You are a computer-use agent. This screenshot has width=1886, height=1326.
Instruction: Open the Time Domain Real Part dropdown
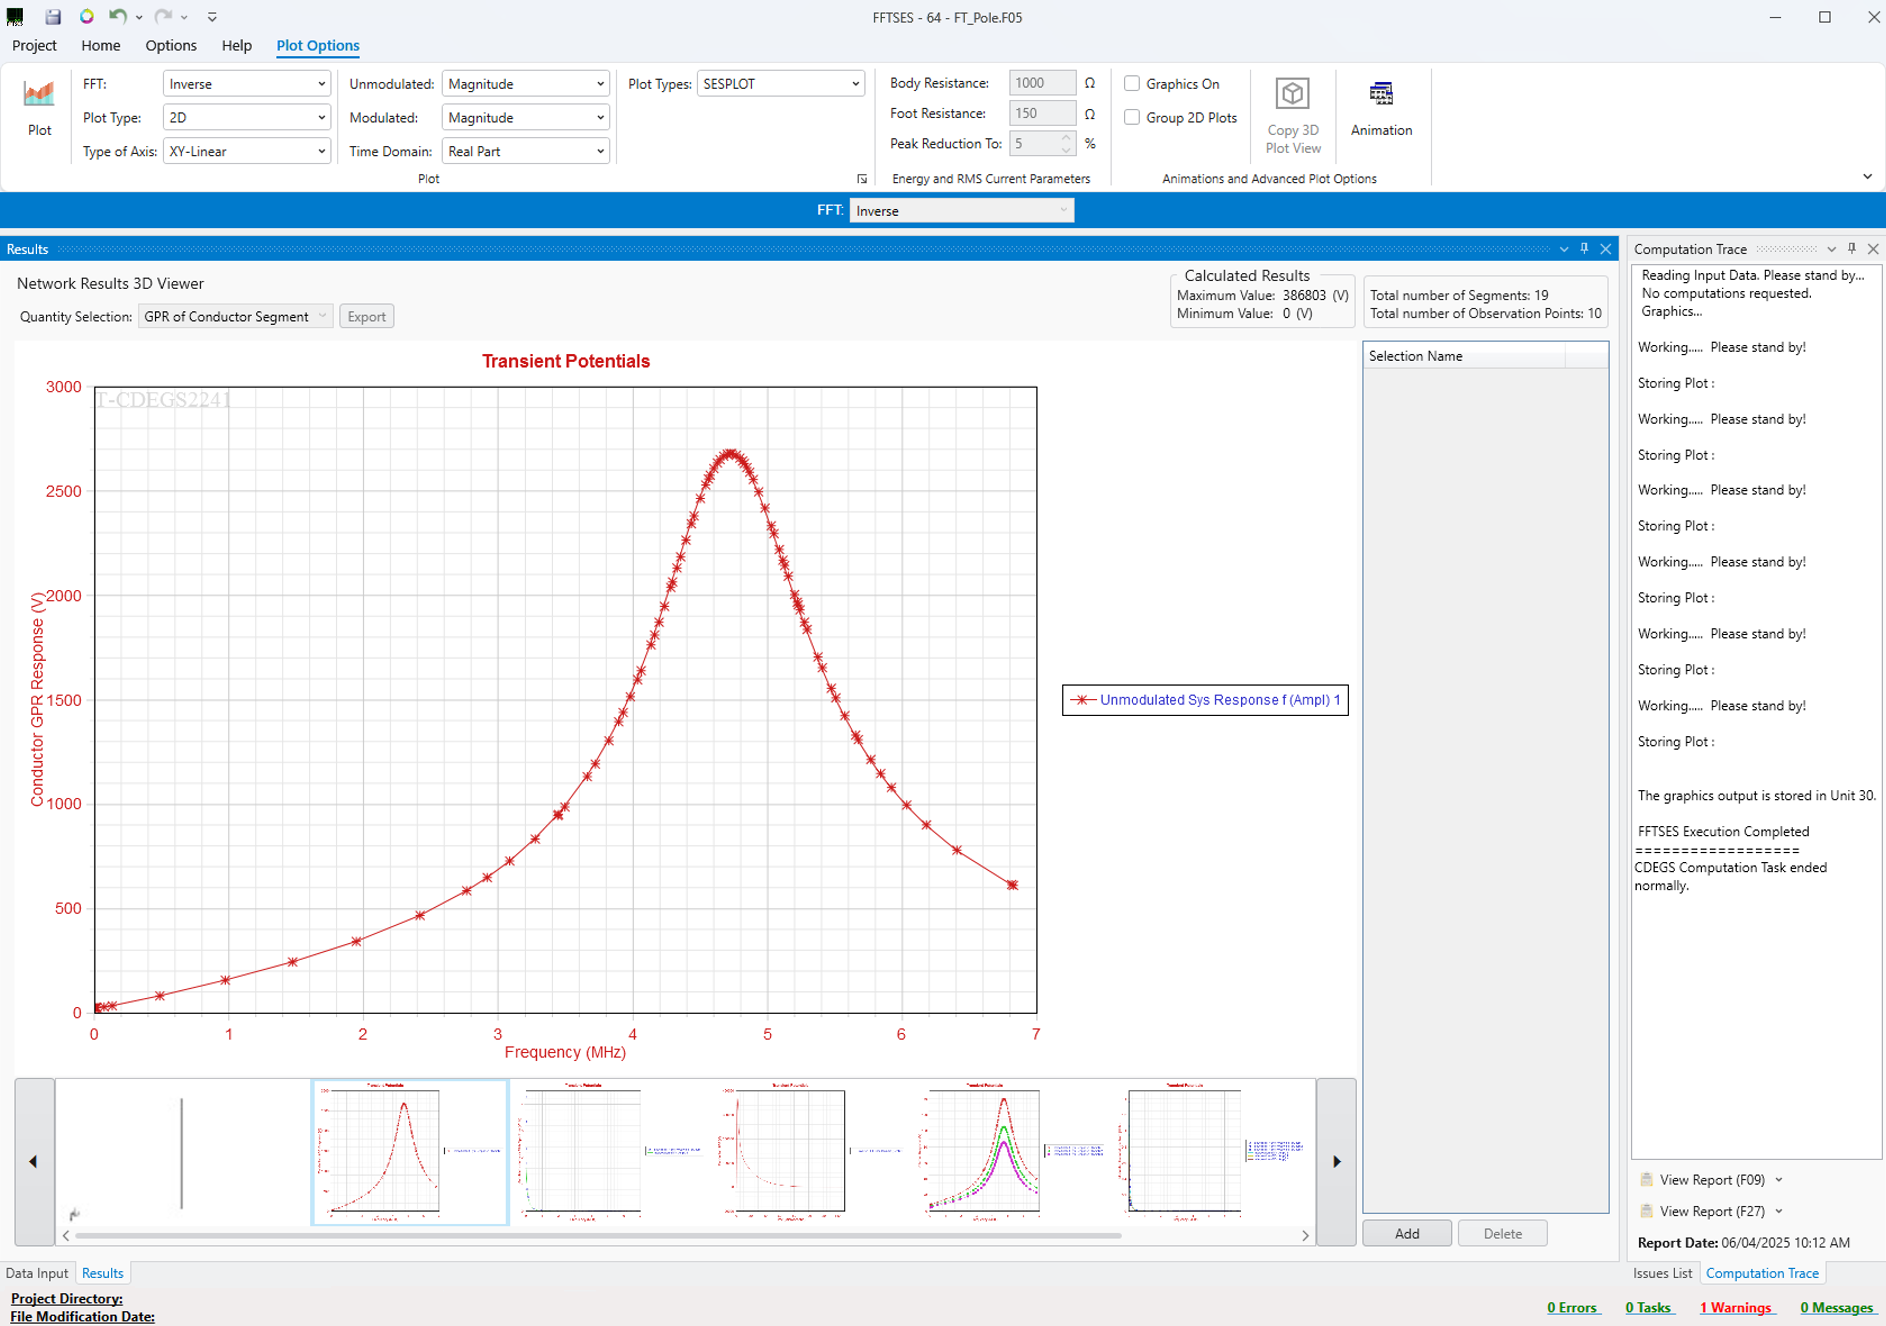pos(525,151)
